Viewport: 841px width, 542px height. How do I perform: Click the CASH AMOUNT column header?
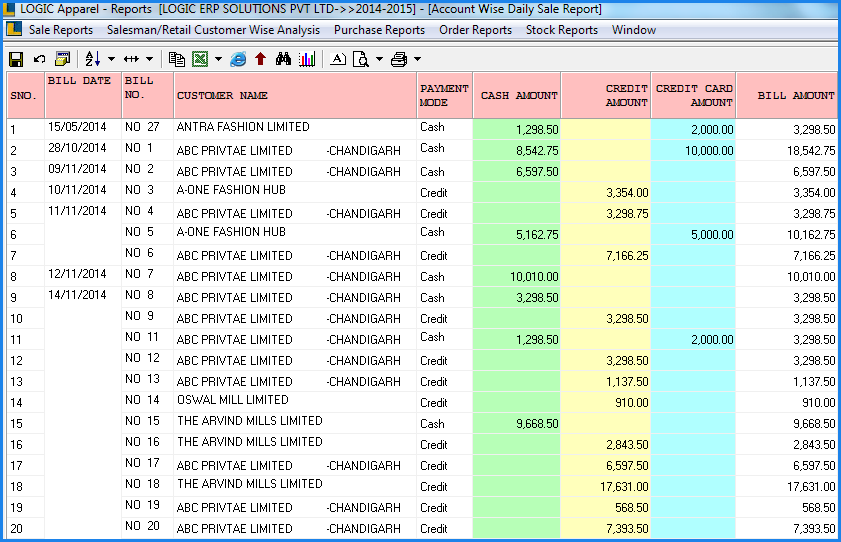517,95
